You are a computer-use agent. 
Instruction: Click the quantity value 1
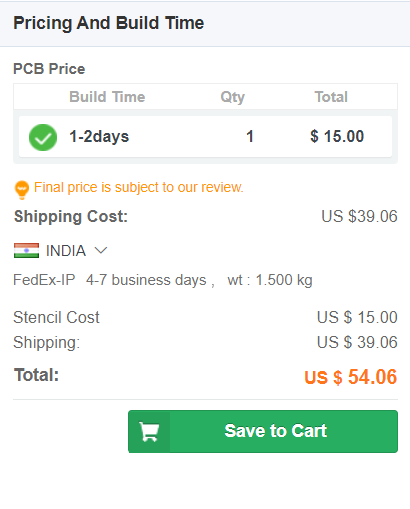pos(250,136)
